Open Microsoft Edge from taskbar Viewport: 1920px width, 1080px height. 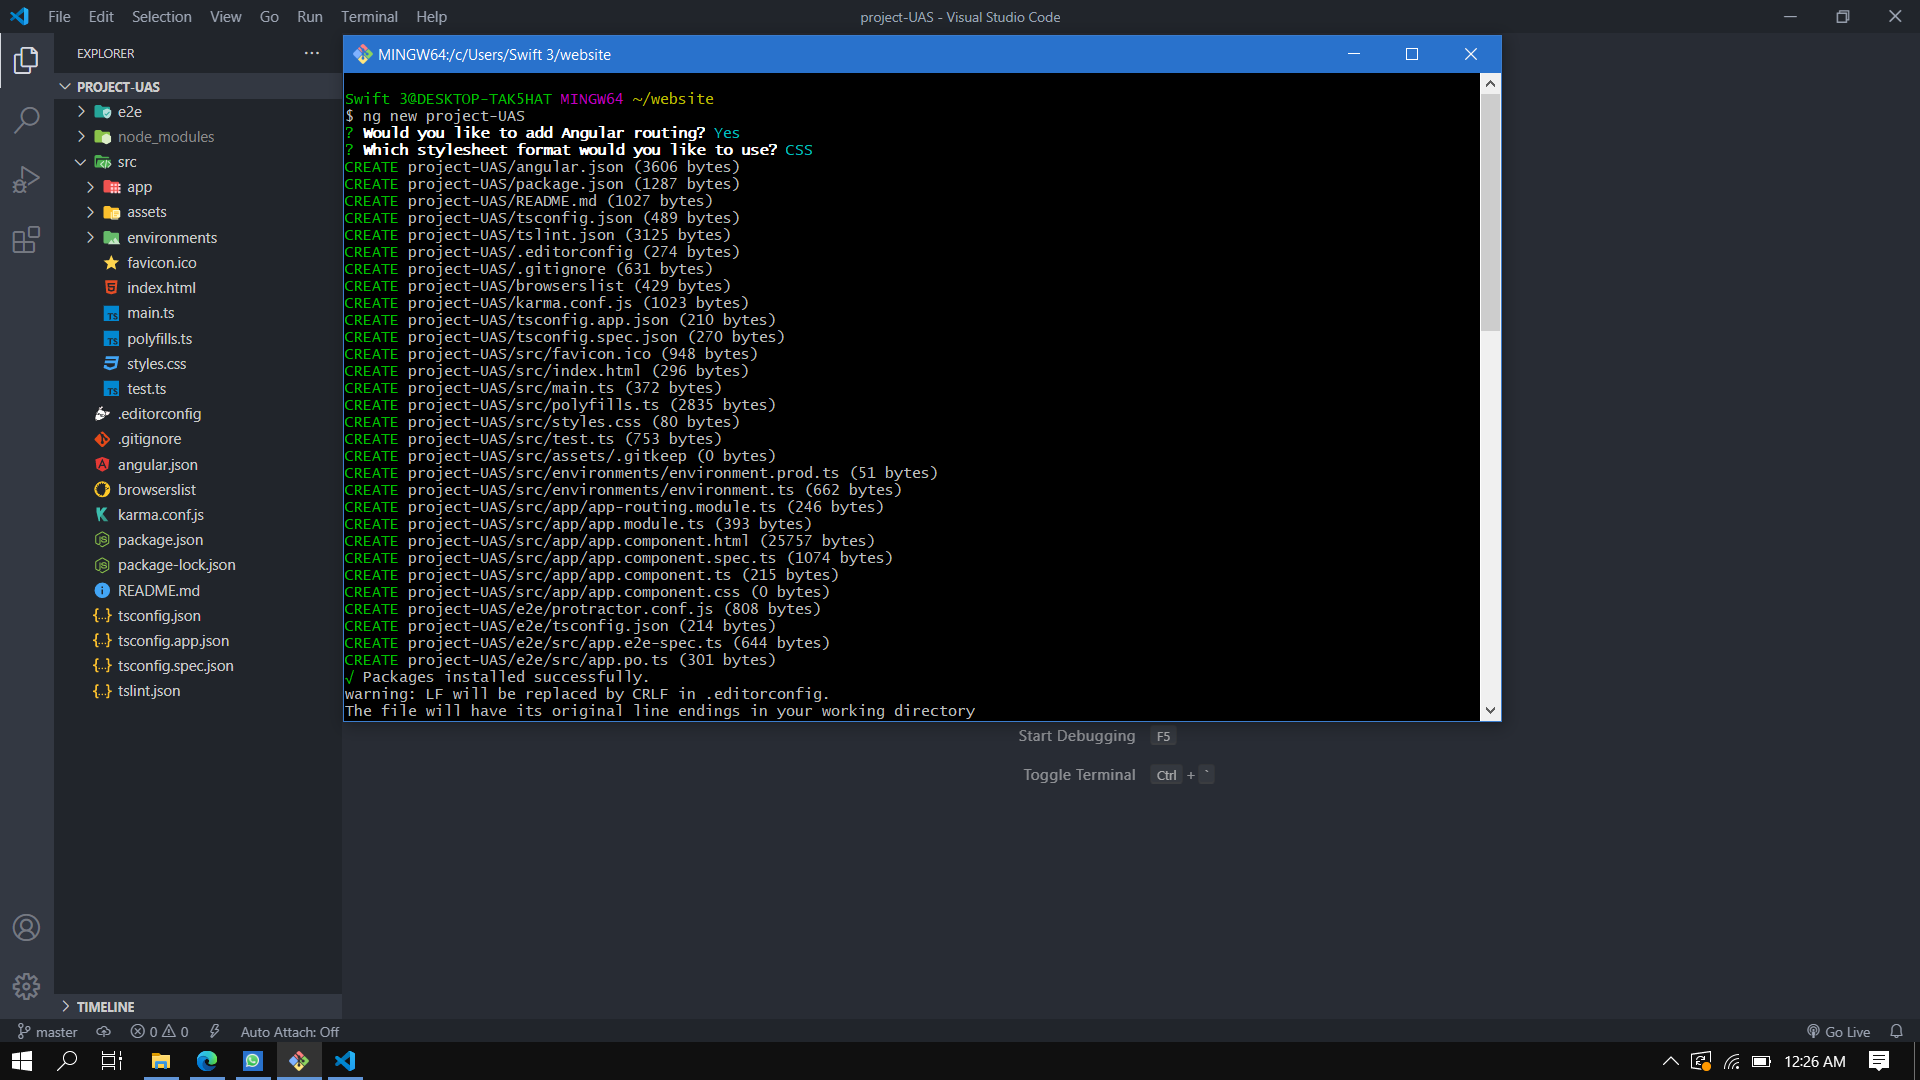pos(207,1061)
